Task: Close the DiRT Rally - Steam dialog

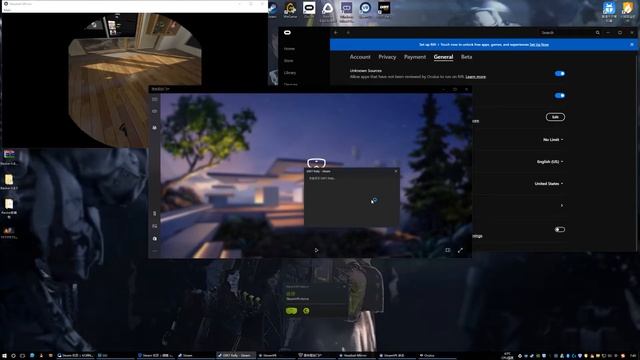Action: tap(396, 171)
